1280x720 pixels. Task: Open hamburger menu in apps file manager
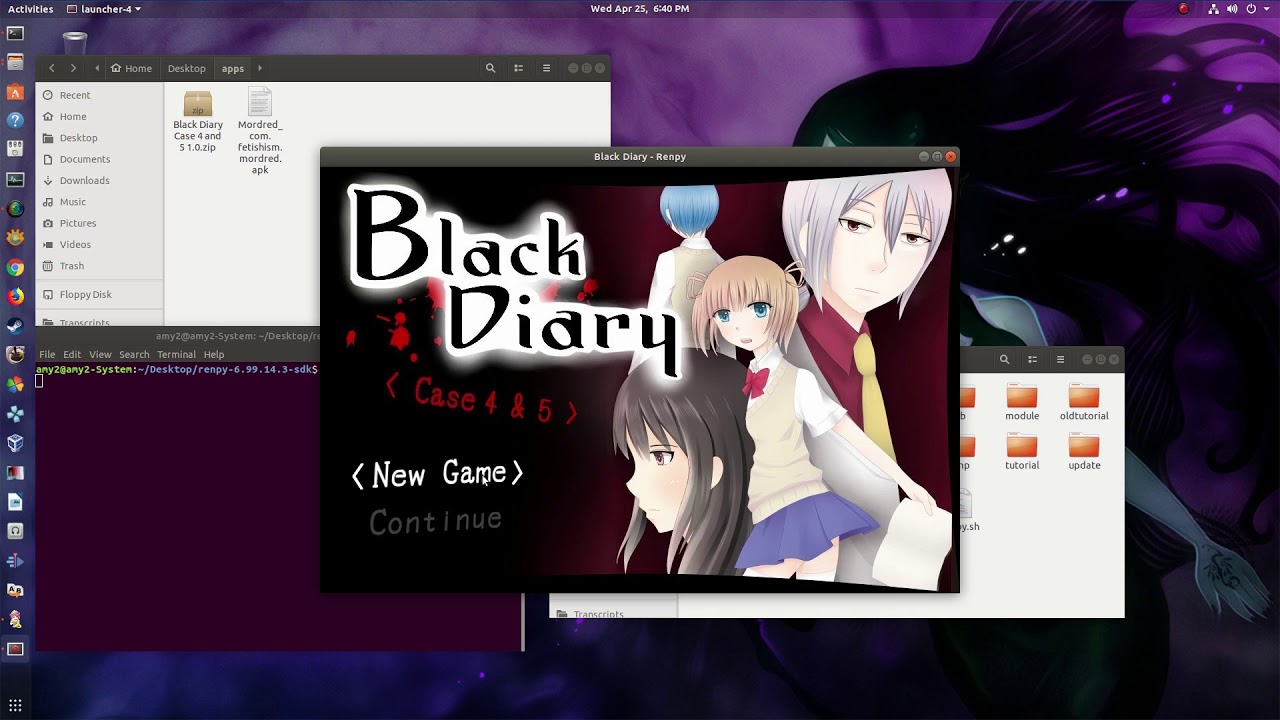tap(546, 68)
